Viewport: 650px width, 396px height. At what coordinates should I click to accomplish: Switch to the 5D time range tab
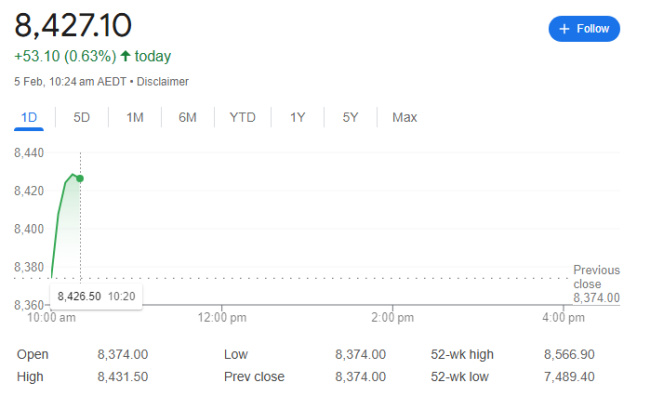[x=82, y=118]
